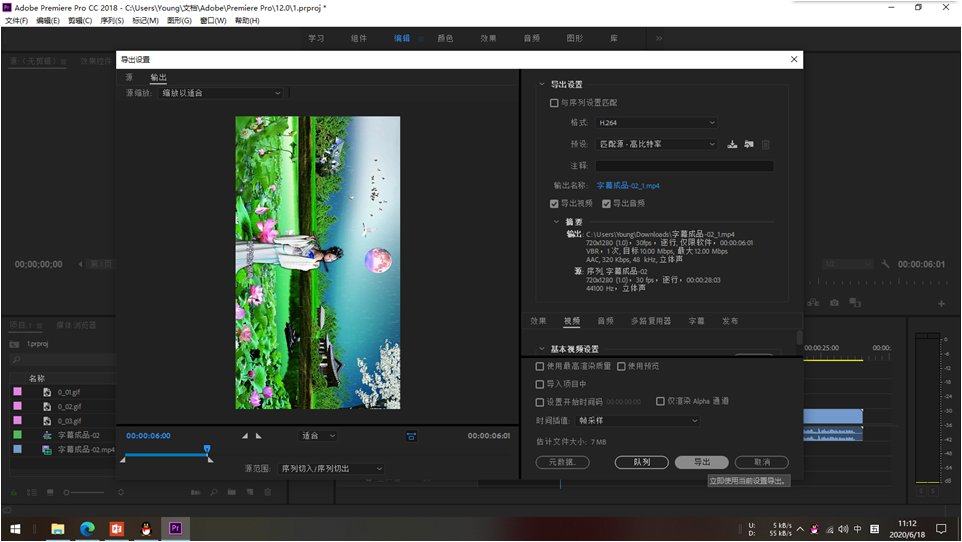Click the 元数据 metadata button
The image size is (962, 542).
(x=562, y=462)
